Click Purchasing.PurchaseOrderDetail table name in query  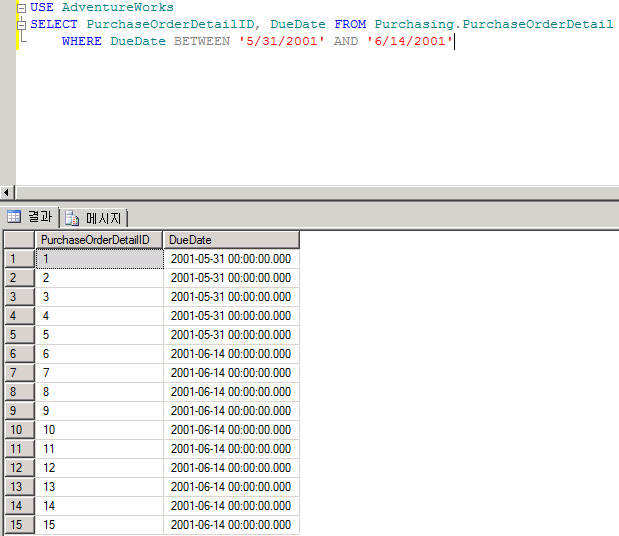click(x=494, y=24)
